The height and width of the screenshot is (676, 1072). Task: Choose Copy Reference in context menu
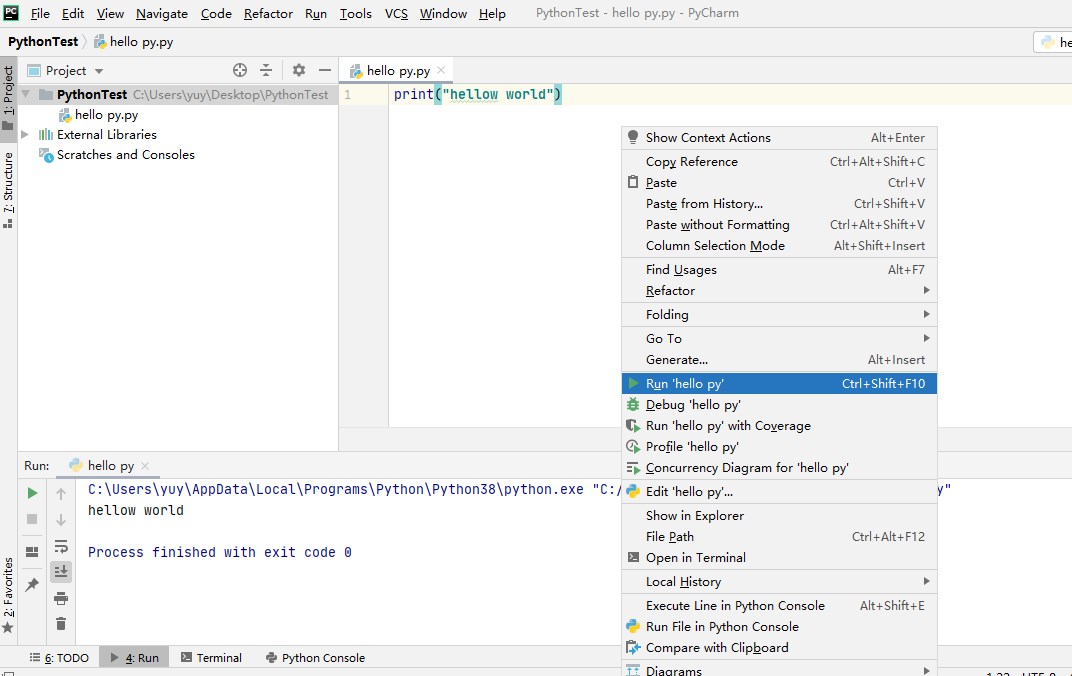tap(779, 161)
